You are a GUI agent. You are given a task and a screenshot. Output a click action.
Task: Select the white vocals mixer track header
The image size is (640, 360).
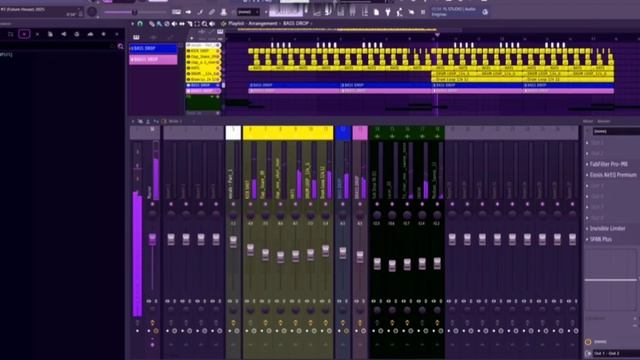tap(233, 133)
